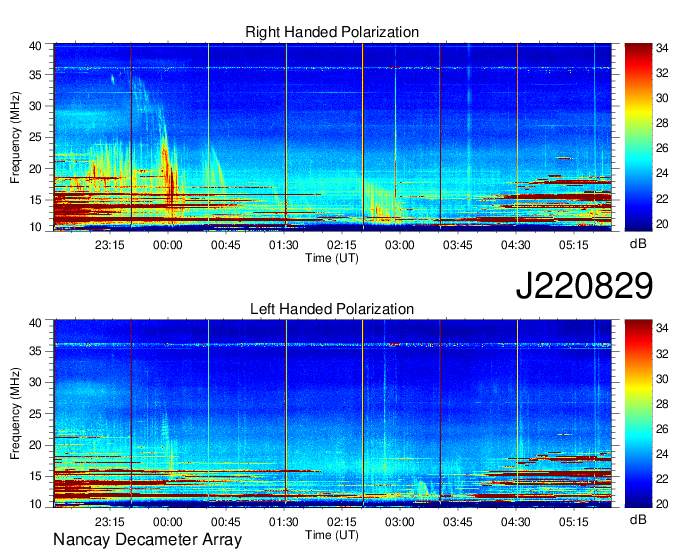The width and height of the screenshot is (680, 552).
Task: Click the 30 MHz tick on Left Handed frequency axis
Action: pyautogui.click(x=35, y=382)
